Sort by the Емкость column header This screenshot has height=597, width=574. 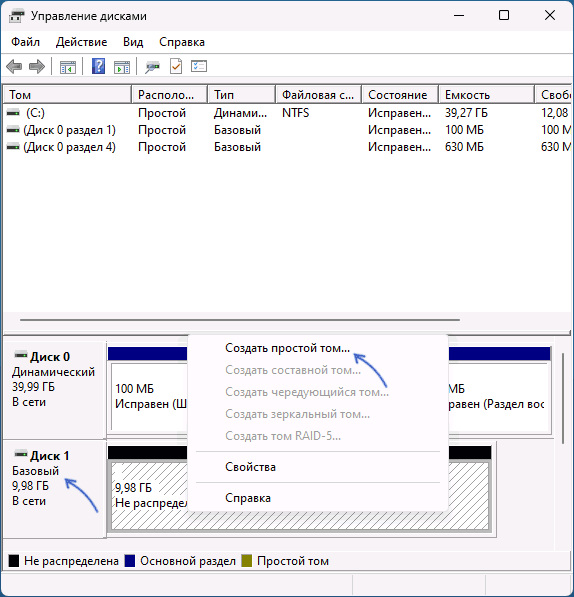(487, 94)
